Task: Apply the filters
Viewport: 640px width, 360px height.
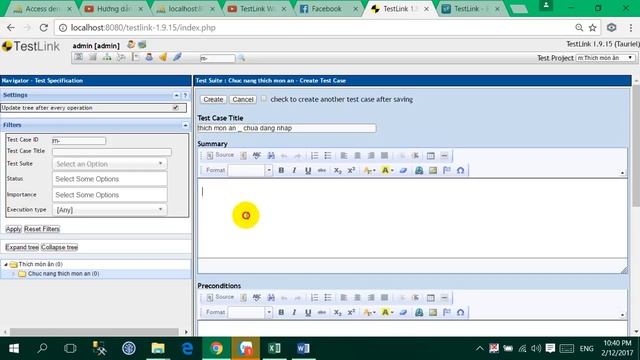Action: click(x=13, y=229)
